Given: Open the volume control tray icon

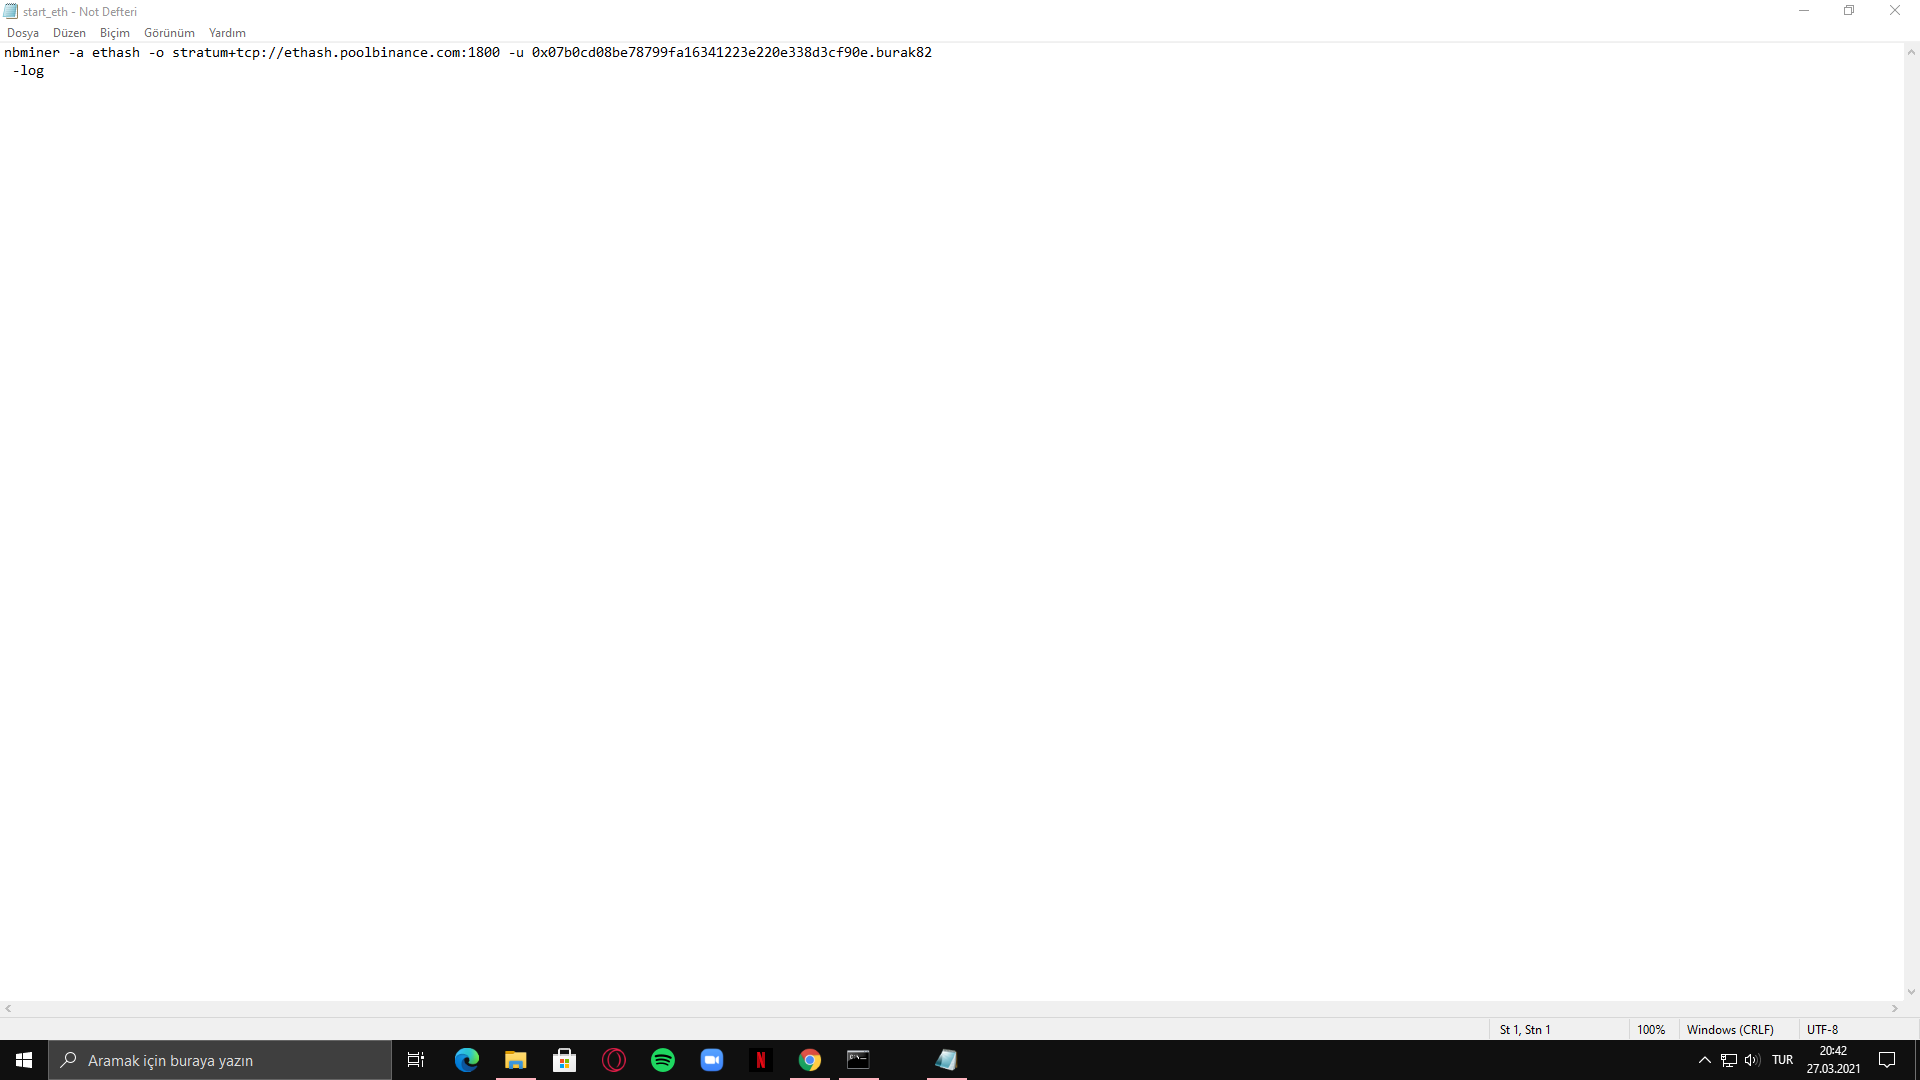Looking at the screenshot, I should point(1751,1060).
